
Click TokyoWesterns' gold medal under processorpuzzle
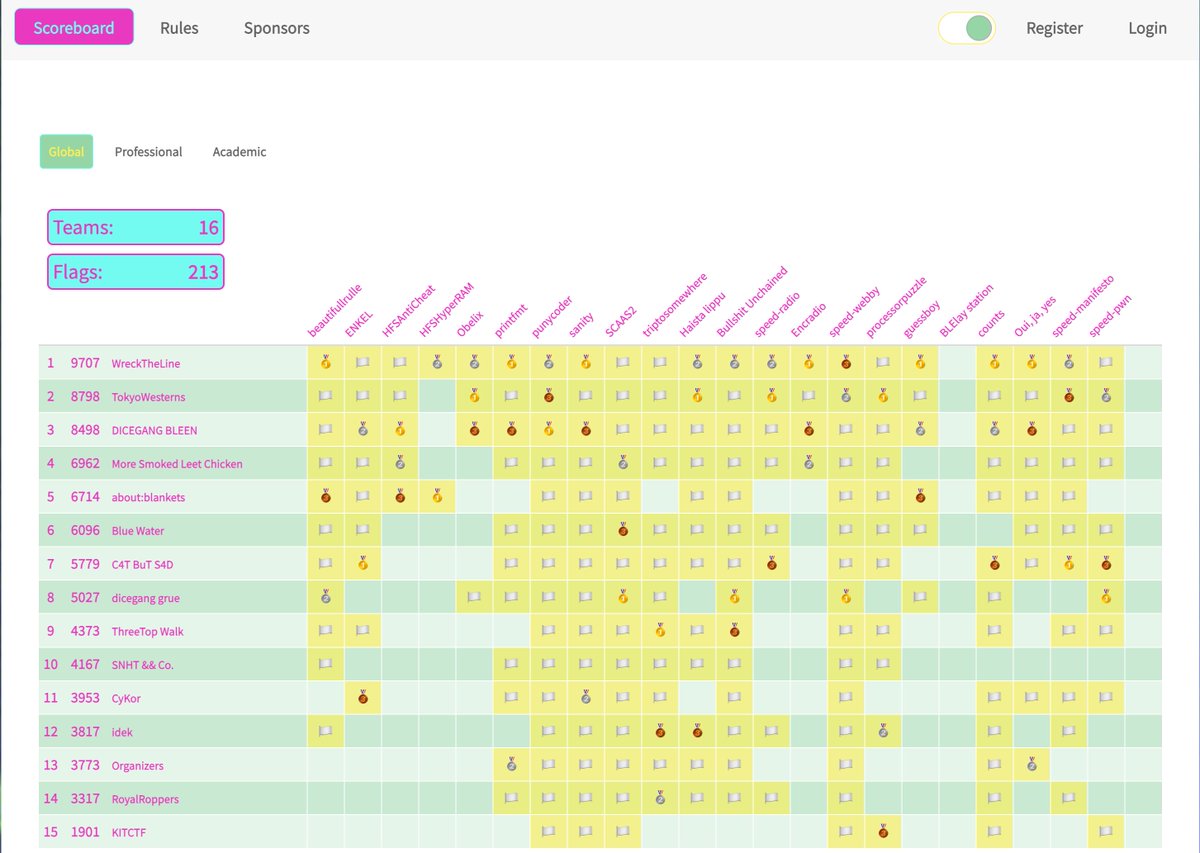click(883, 397)
